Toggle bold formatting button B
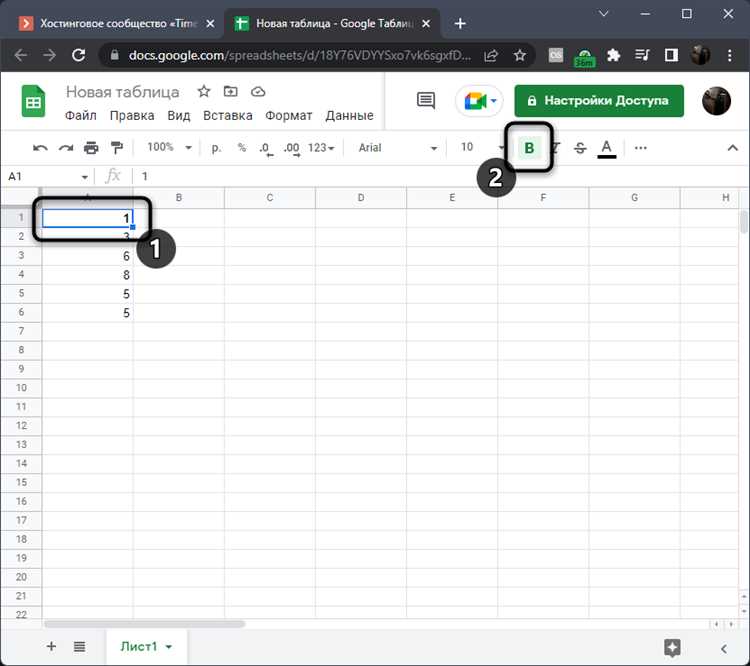Viewport: 750px width, 666px height. point(529,148)
